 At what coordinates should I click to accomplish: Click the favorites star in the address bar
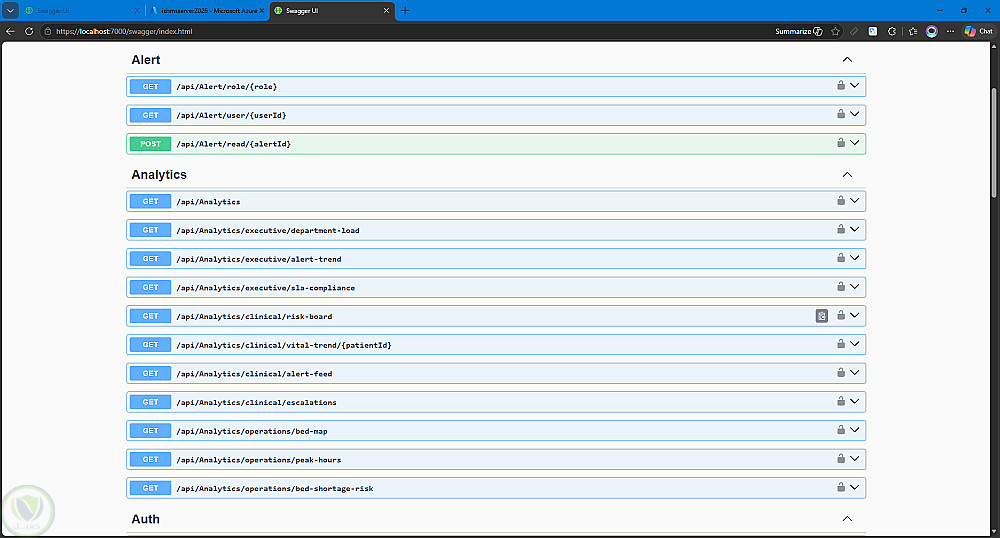835,31
